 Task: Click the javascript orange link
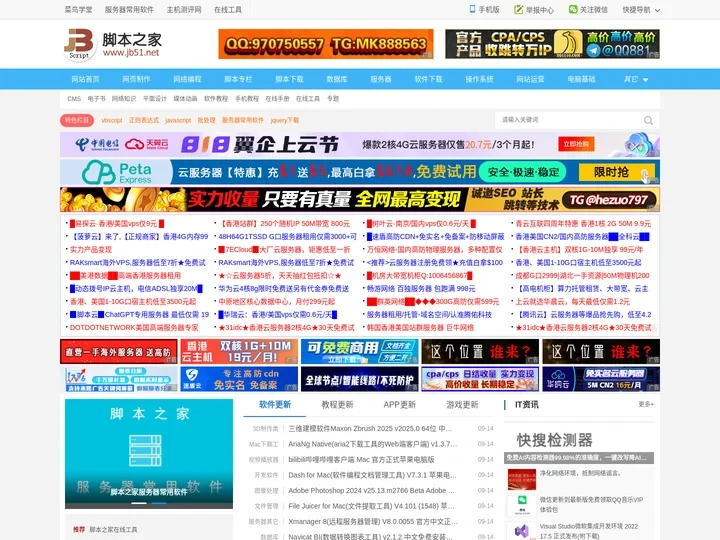(178, 120)
